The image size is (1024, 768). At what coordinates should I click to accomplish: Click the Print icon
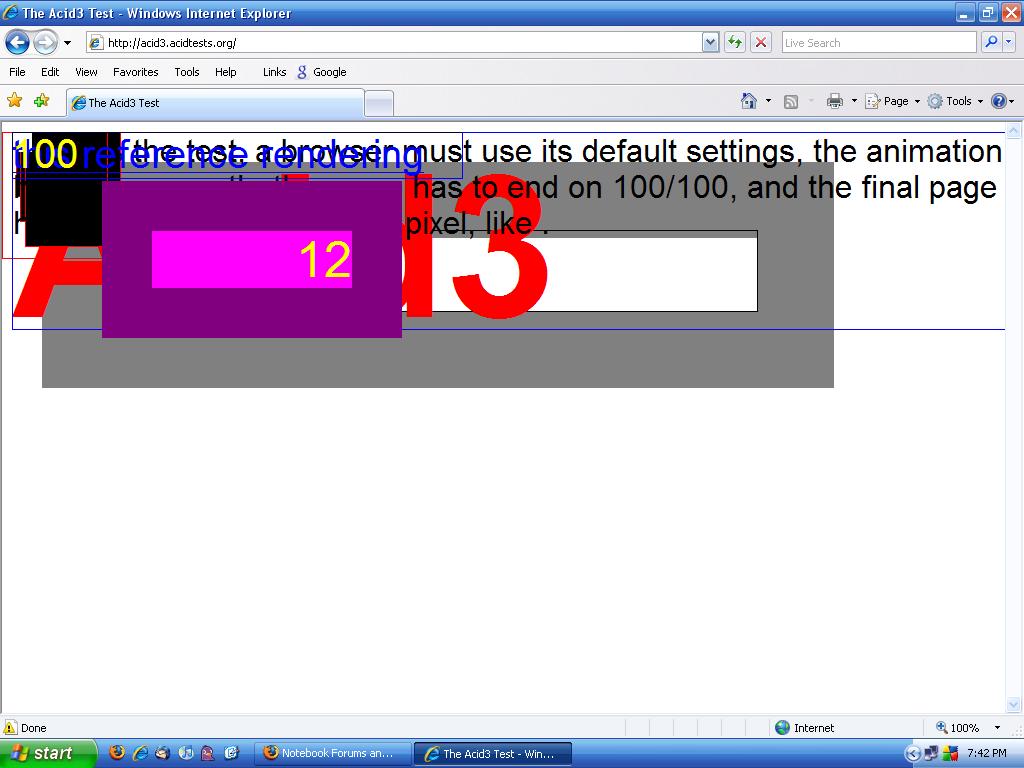pyautogui.click(x=835, y=101)
